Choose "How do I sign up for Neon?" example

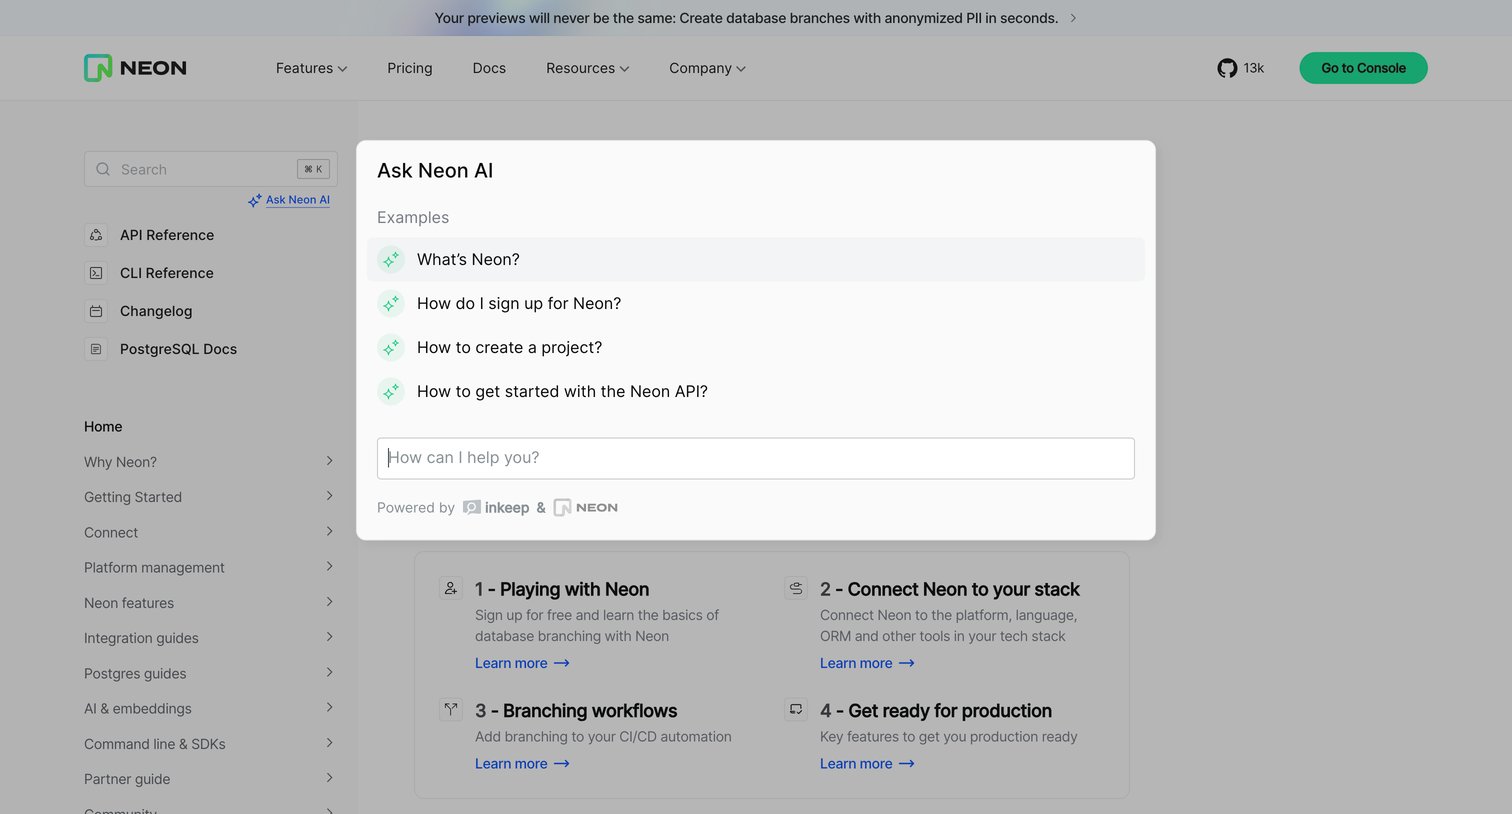(756, 303)
